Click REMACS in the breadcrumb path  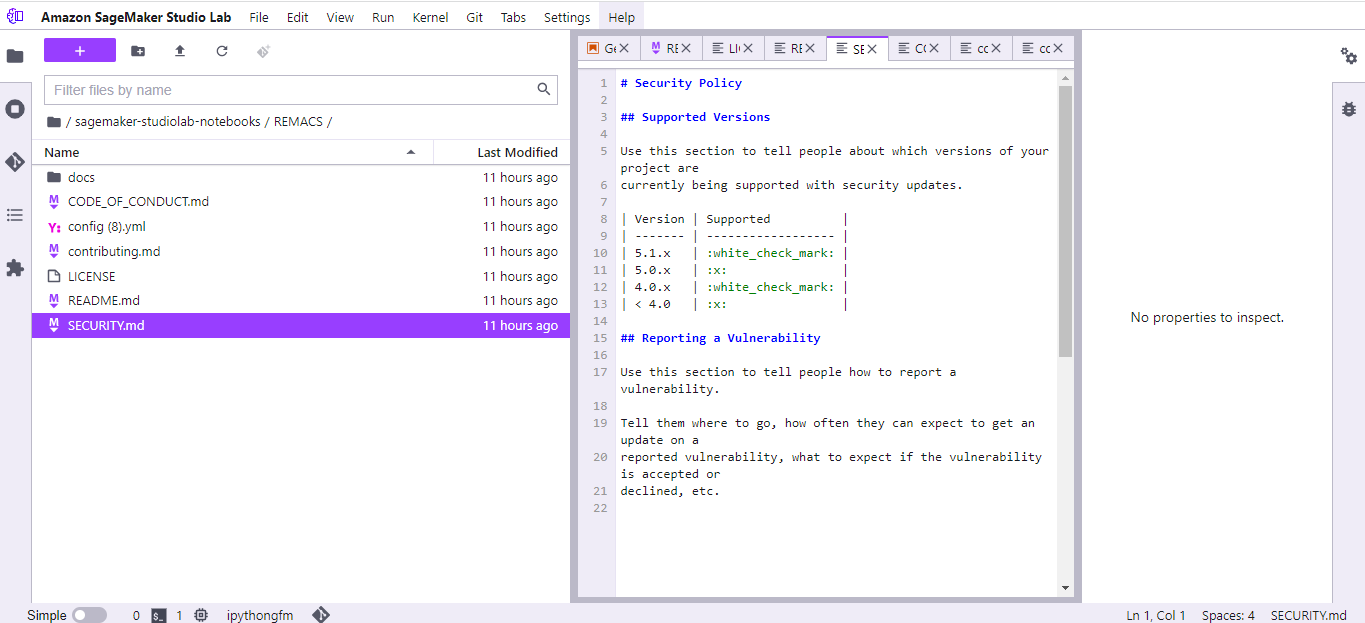[x=298, y=122]
